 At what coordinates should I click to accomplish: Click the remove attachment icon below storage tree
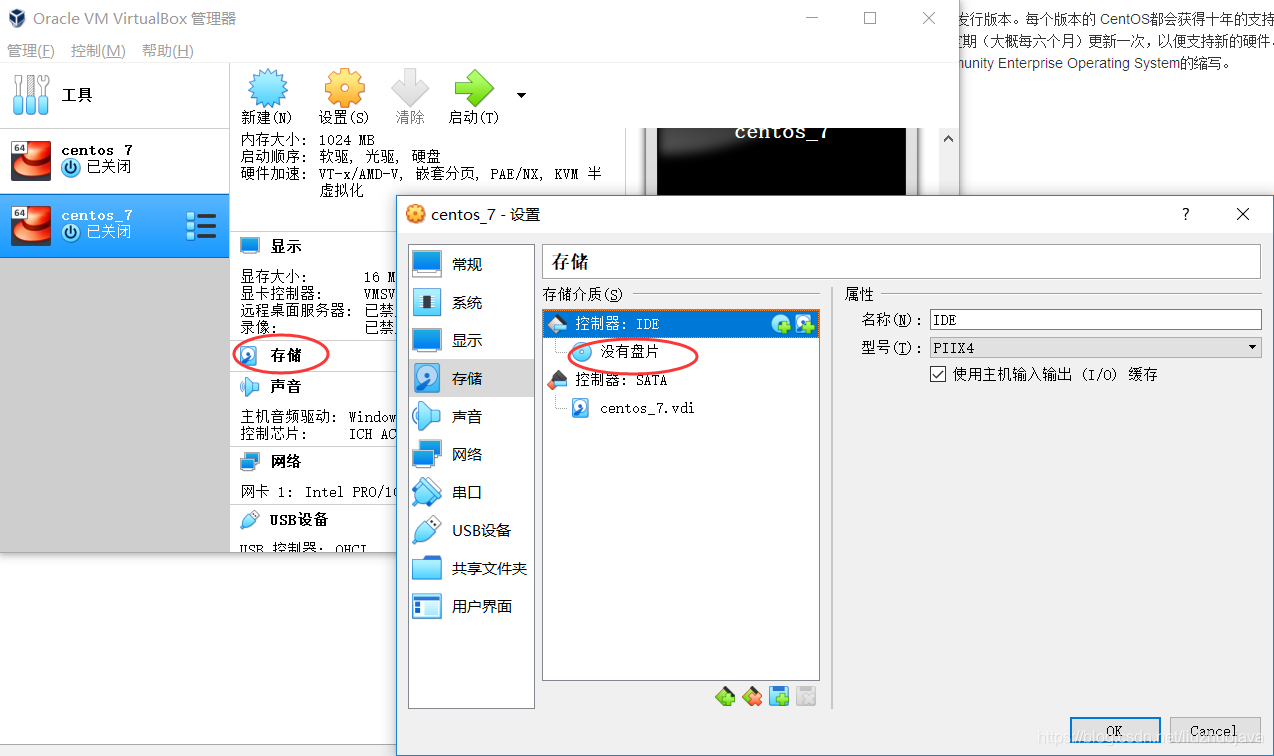coord(806,696)
